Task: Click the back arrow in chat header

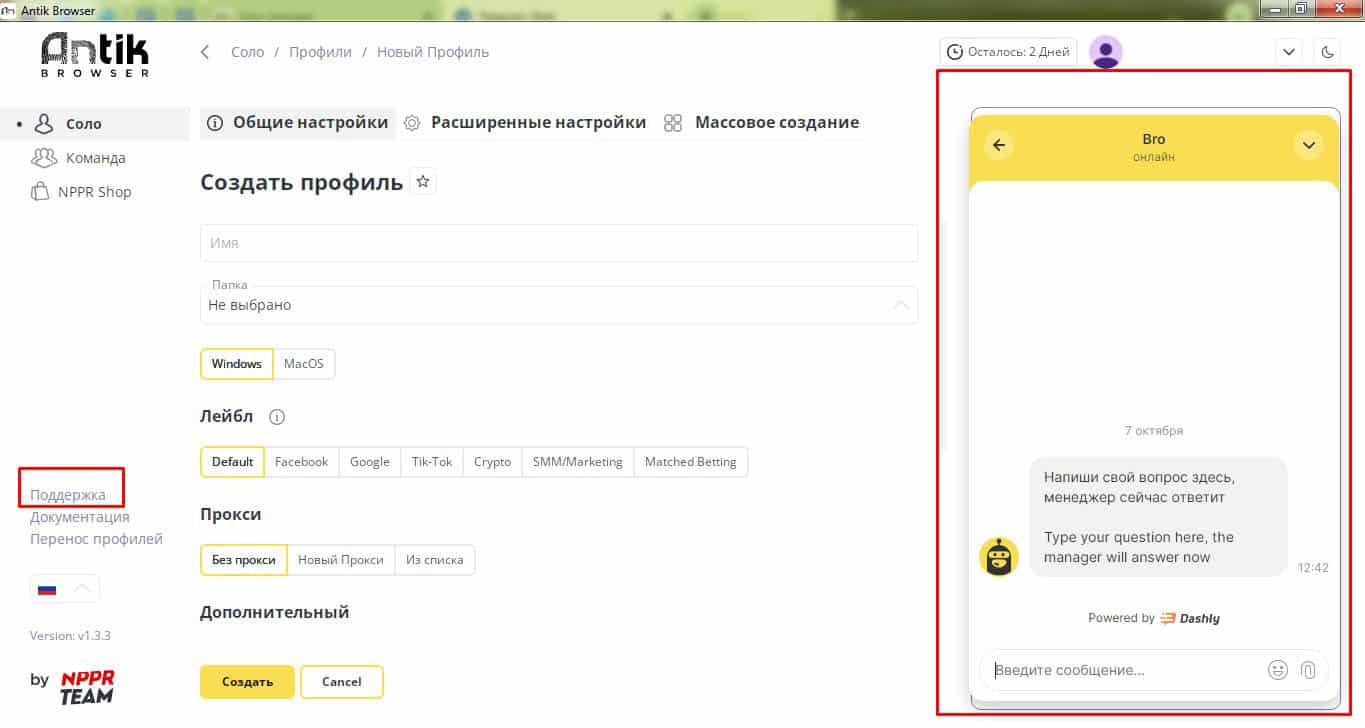Action: [998, 146]
